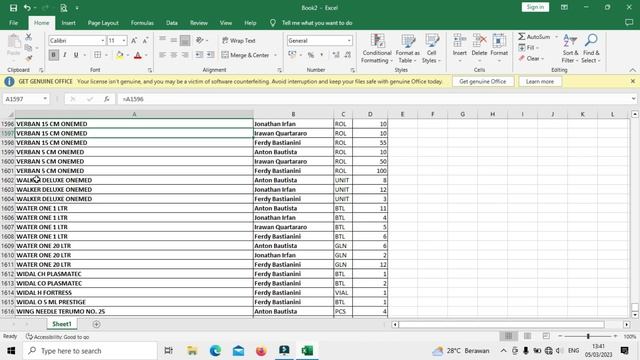
Task: Open Conditional Formatting menu
Action: [377, 49]
